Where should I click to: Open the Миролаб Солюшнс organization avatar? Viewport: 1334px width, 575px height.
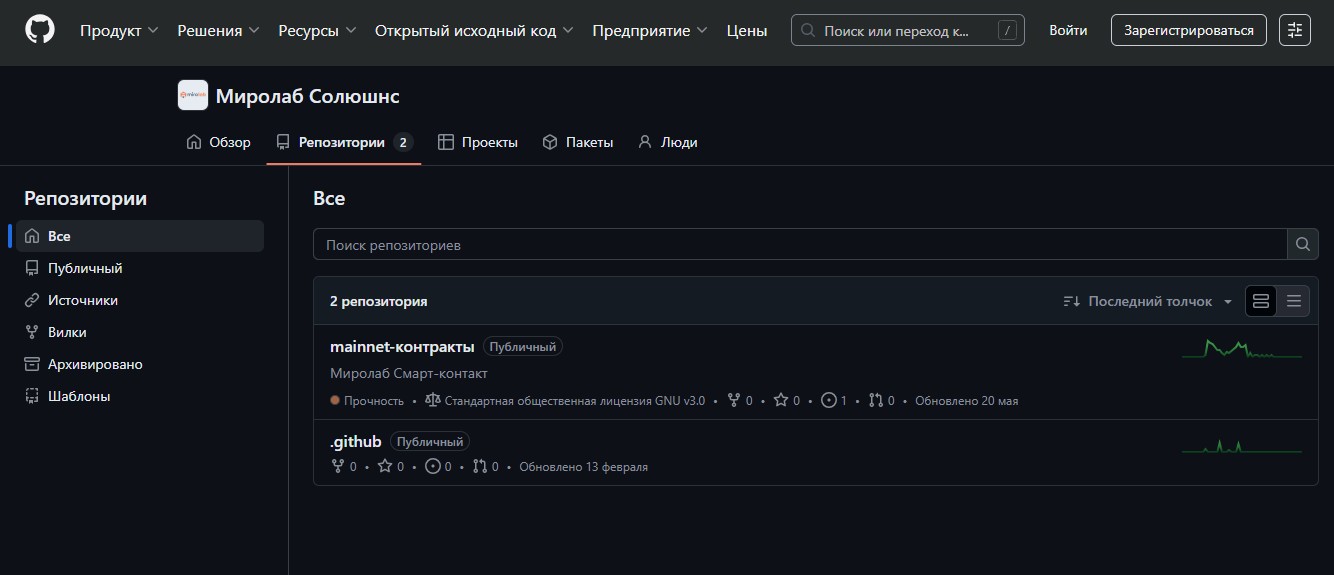click(193, 96)
